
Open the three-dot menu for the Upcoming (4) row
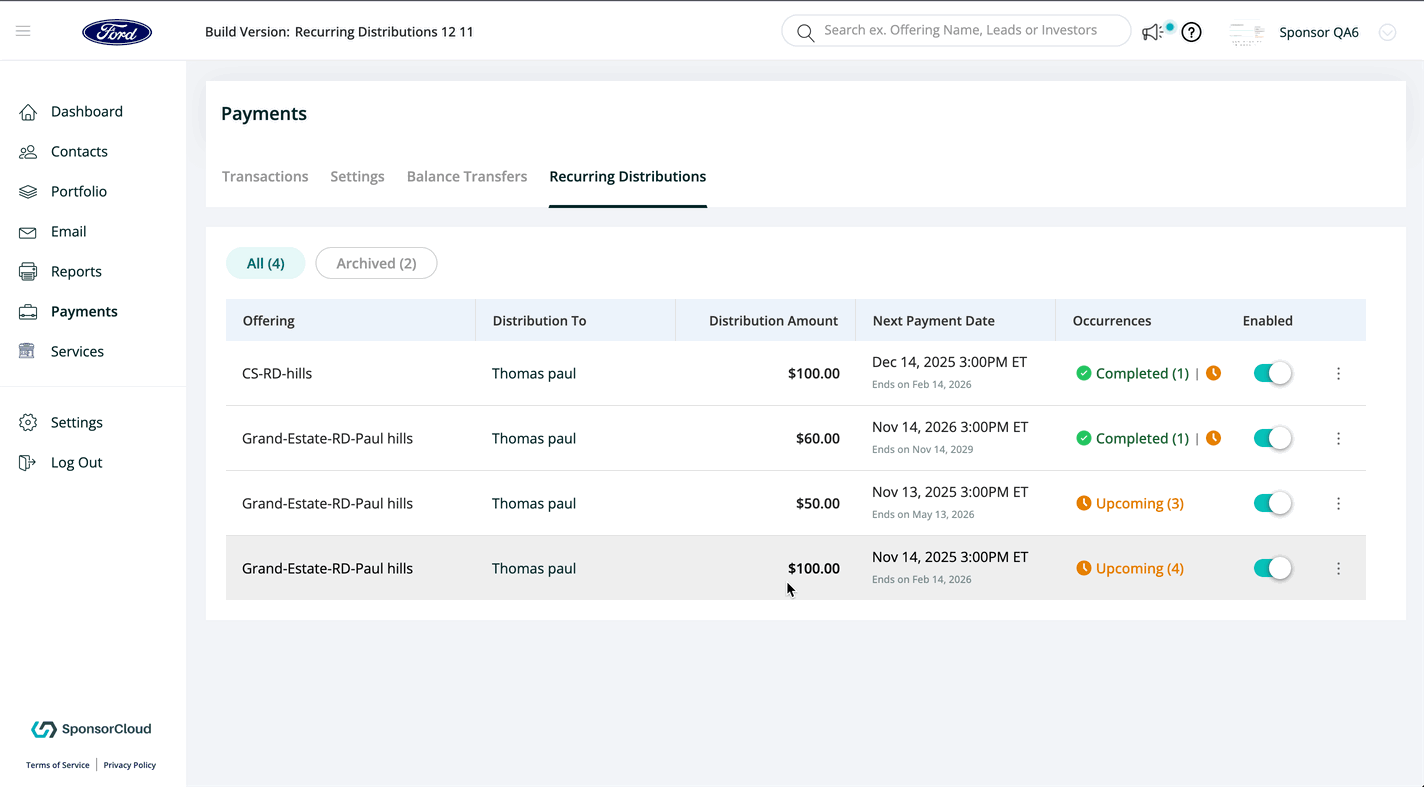point(1338,568)
